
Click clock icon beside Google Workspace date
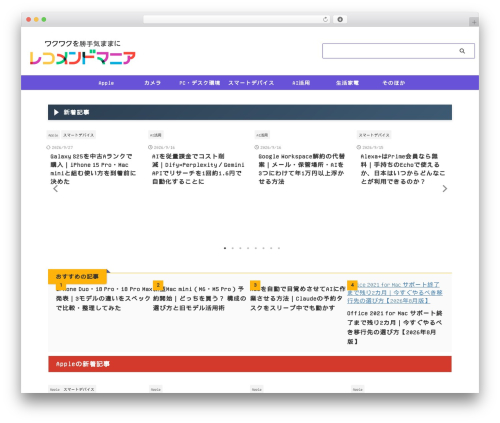click(x=256, y=147)
